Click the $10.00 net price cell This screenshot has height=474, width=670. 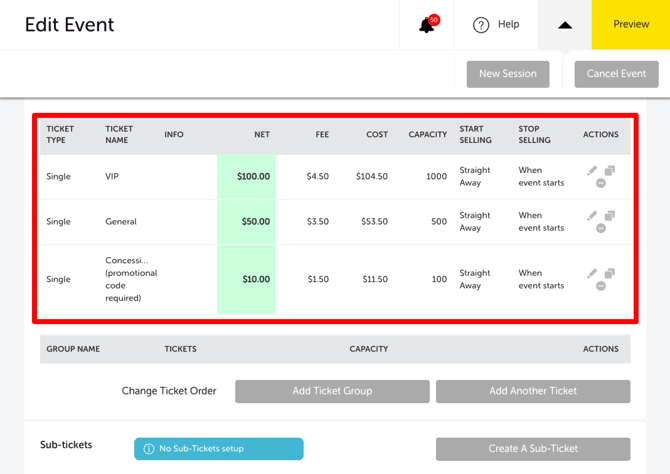tap(247, 280)
